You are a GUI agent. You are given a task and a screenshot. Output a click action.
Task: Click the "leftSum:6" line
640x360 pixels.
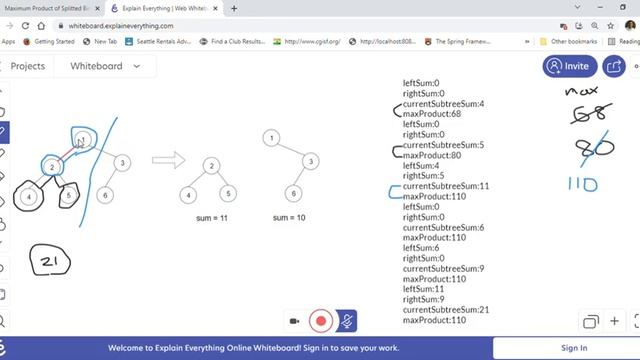click(421, 248)
